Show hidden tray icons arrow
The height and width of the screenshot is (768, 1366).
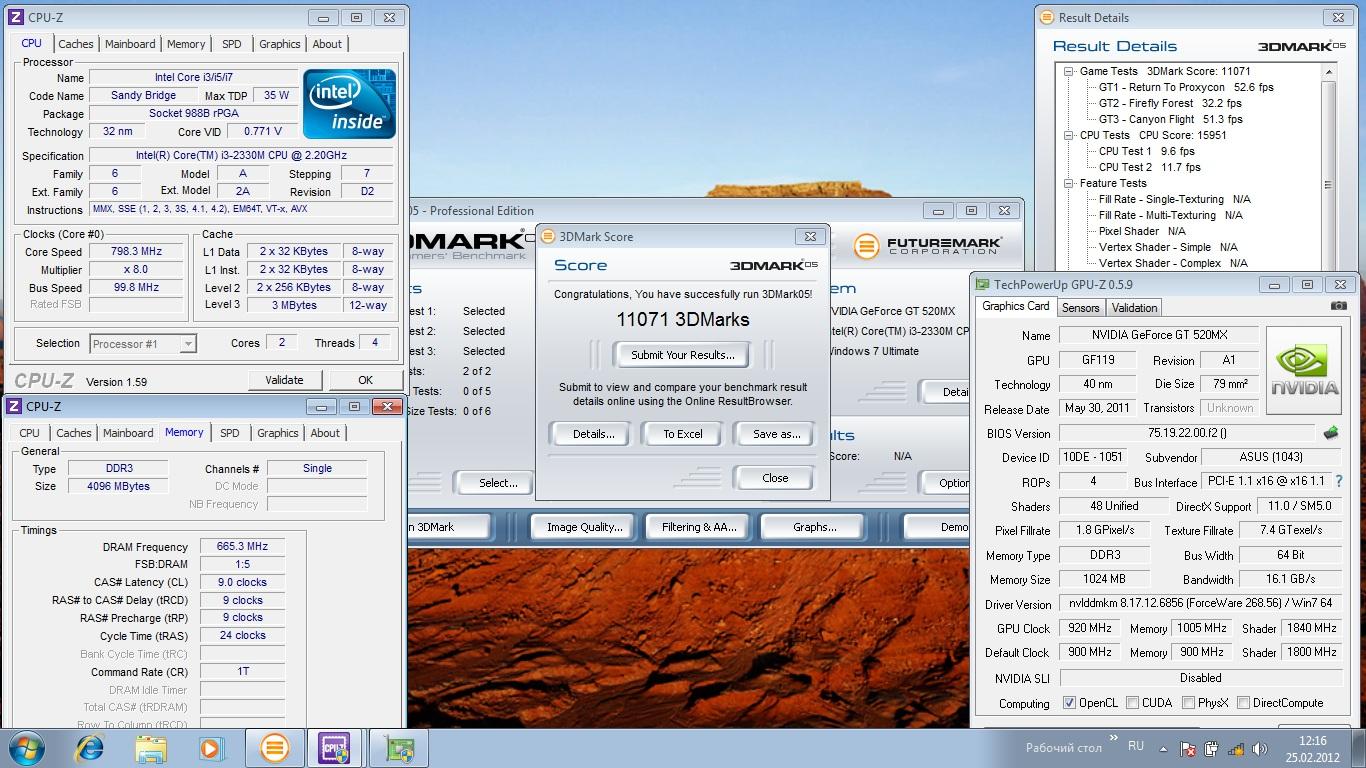(1161, 748)
